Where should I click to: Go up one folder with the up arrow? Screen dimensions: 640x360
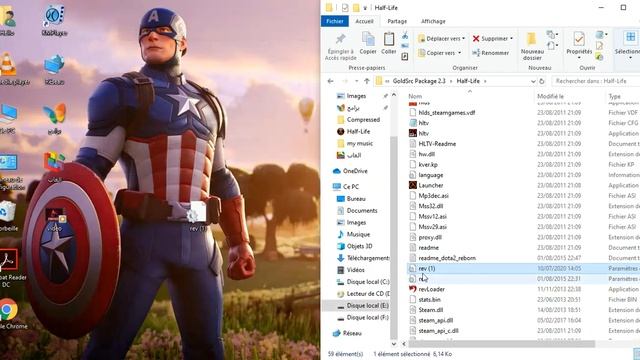pos(367,81)
